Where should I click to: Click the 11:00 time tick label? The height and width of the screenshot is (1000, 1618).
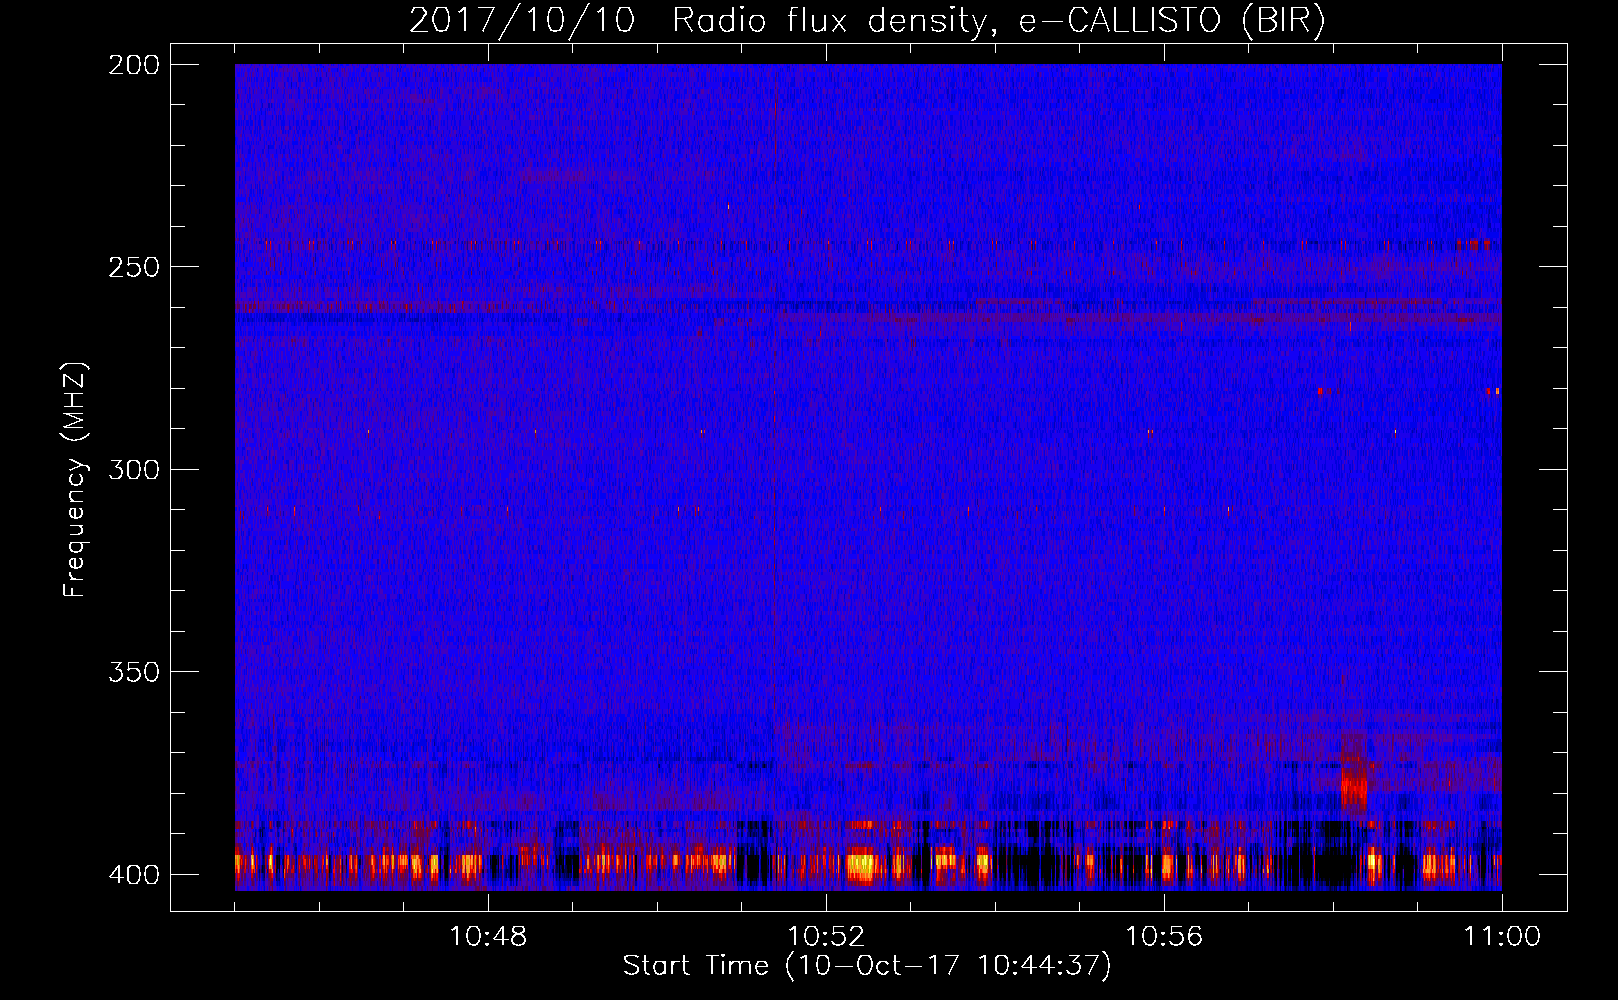(1502, 937)
